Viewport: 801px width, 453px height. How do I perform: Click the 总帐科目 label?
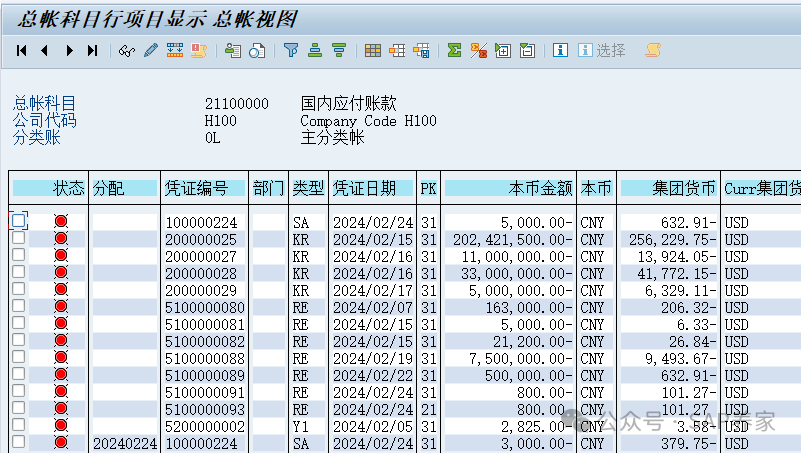pos(44,103)
